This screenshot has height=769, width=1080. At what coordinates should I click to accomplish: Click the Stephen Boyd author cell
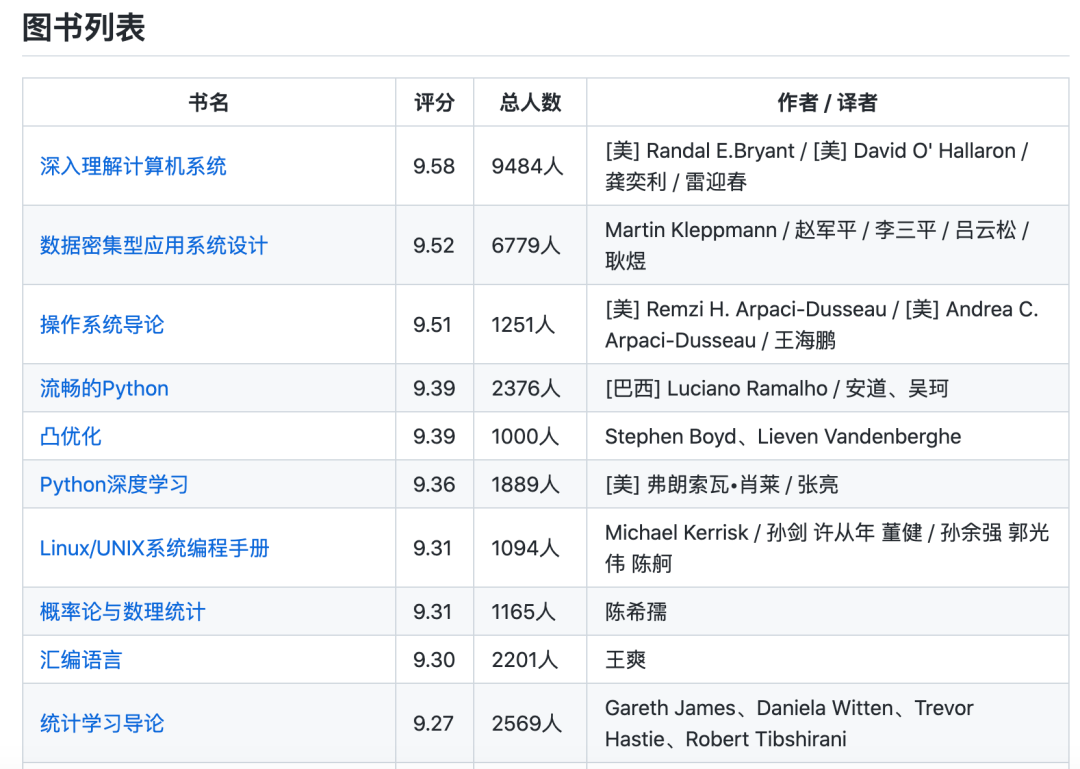827,436
